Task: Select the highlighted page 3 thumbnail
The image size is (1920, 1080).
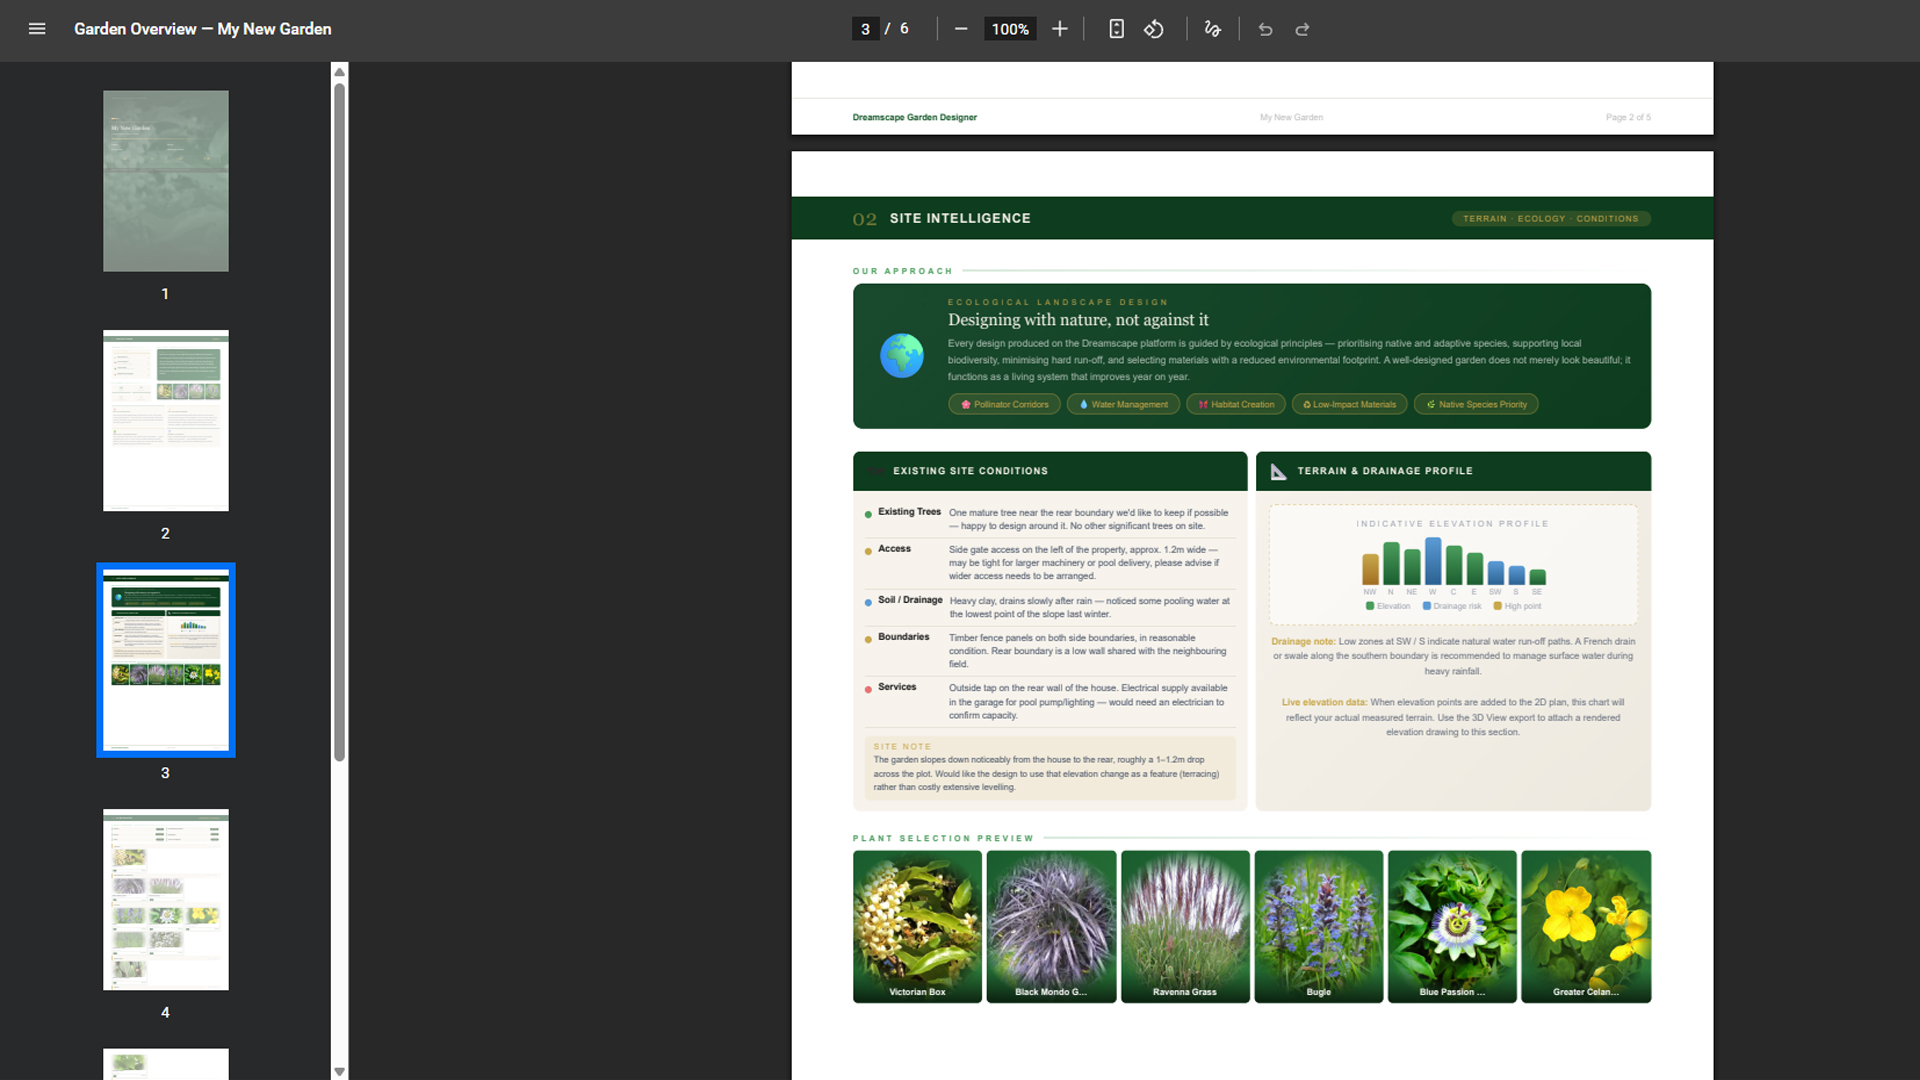Action: (166, 660)
